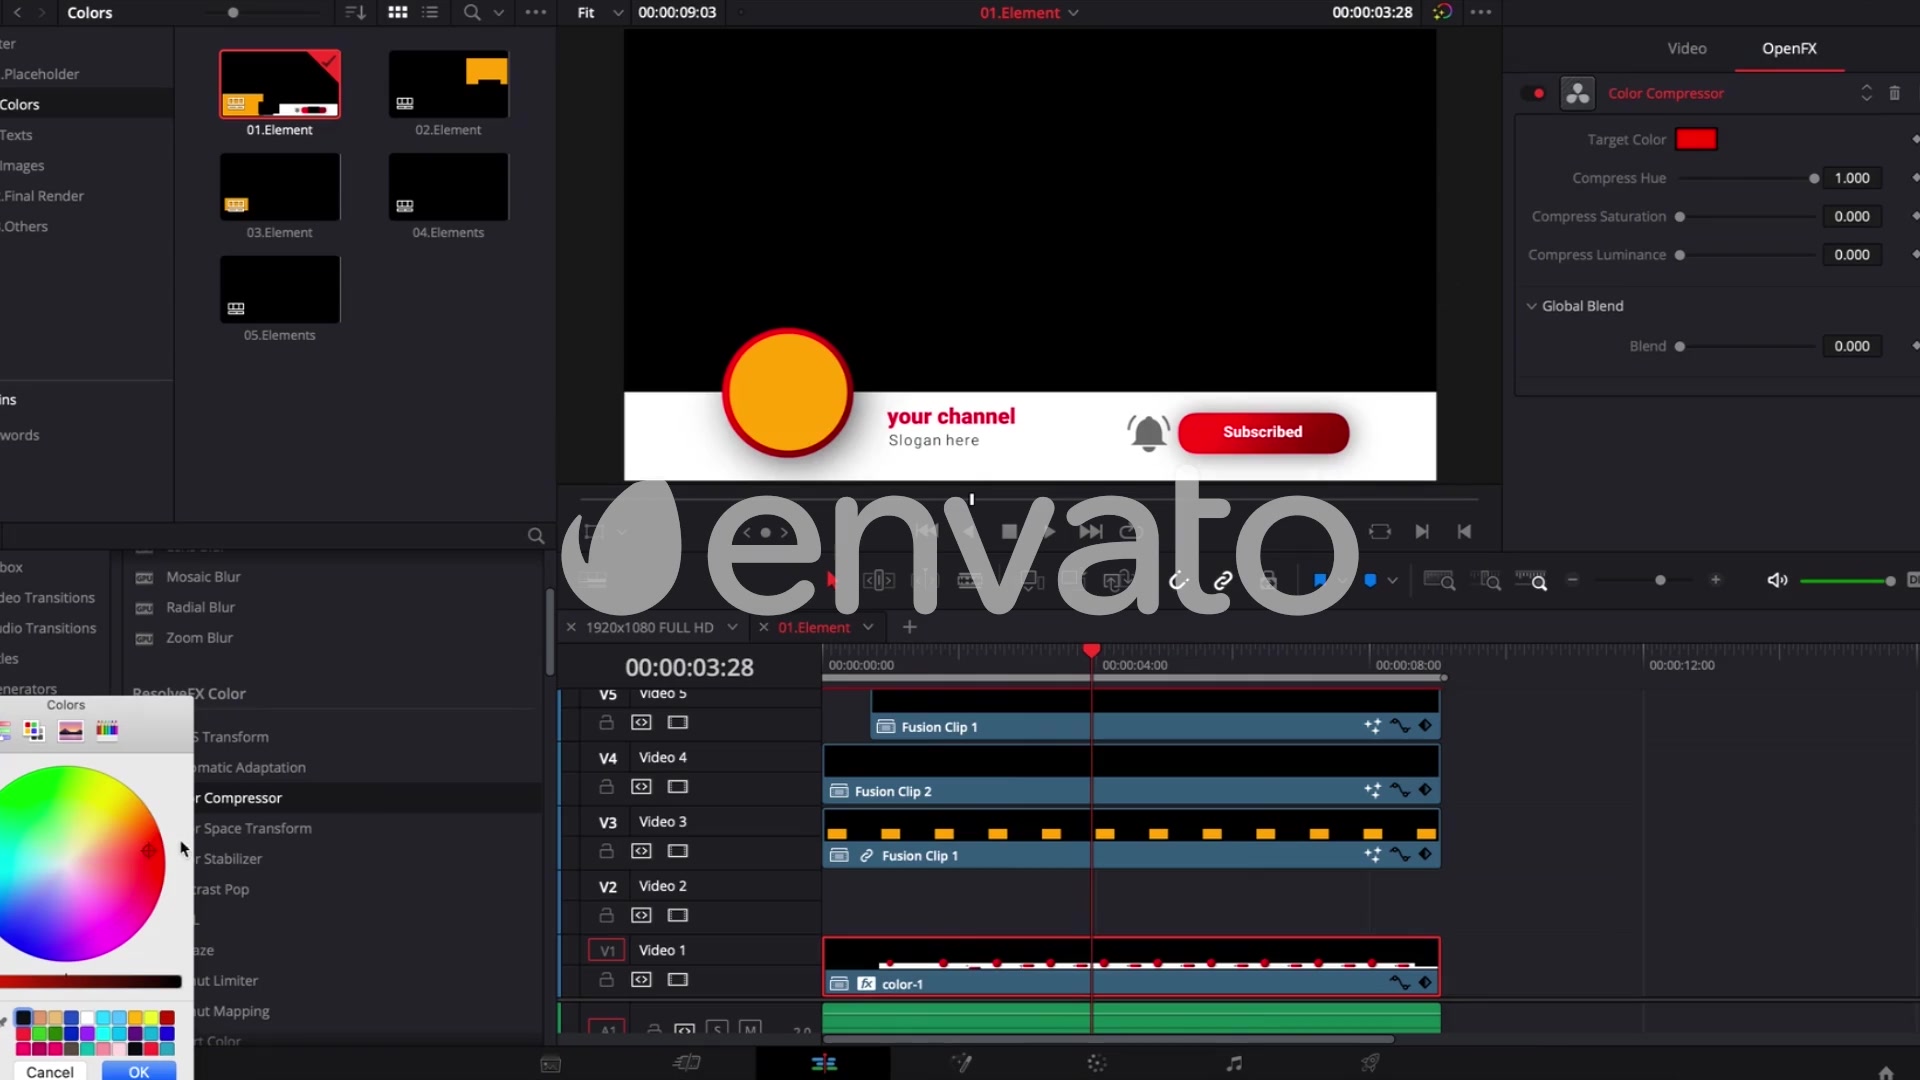This screenshot has width=1920, height=1080.
Task: Open the Fairlight music note page
Action: (x=1234, y=1063)
